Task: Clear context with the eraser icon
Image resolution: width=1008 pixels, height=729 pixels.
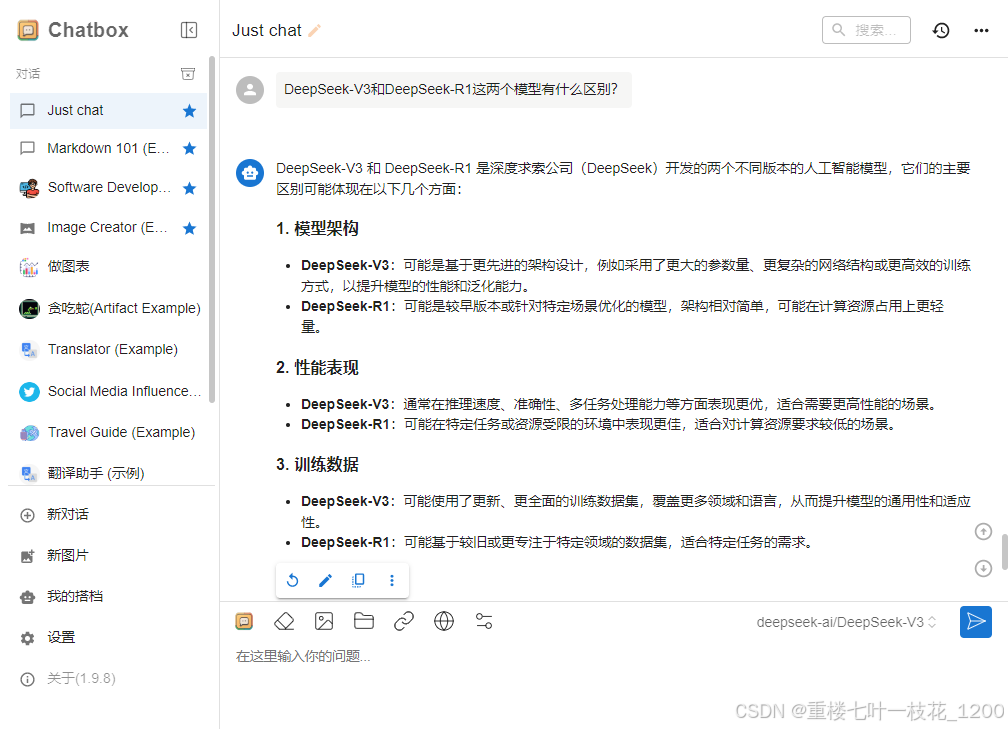Action: tap(284, 621)
